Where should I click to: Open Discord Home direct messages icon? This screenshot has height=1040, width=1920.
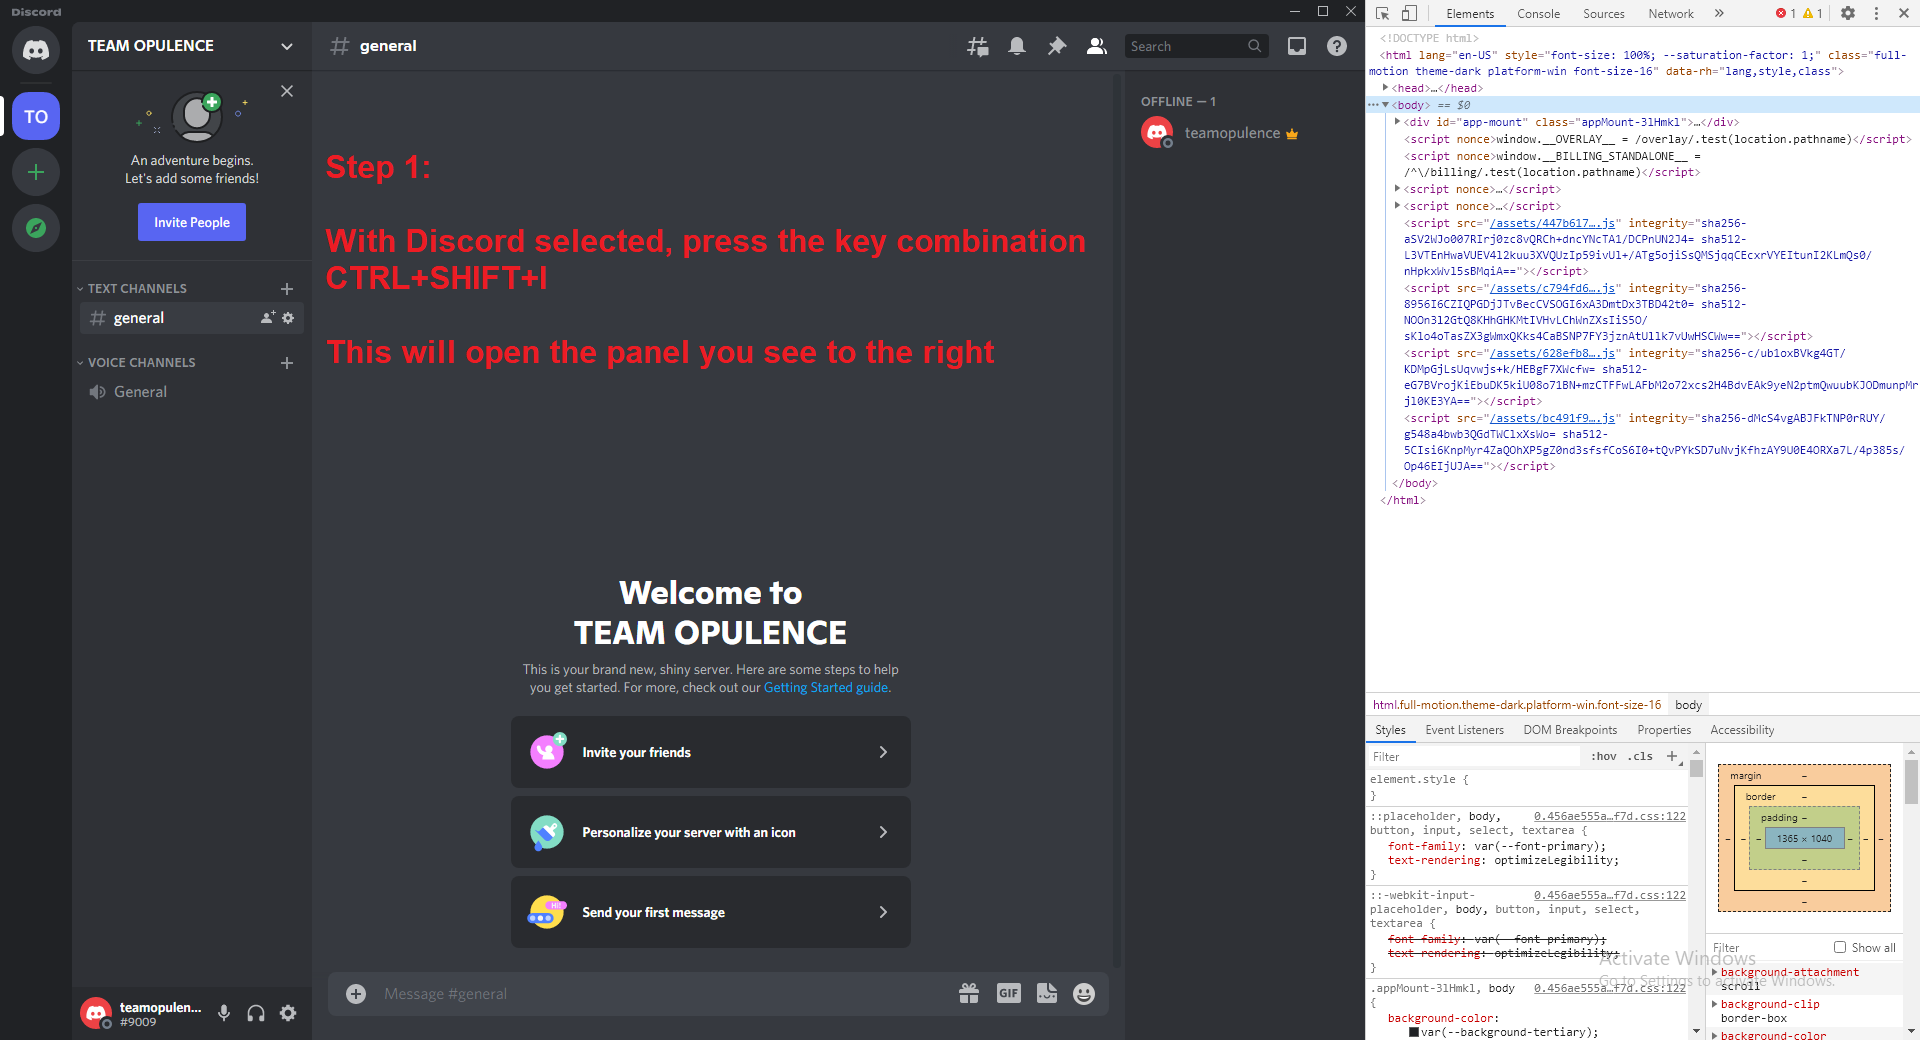point(36,50)
